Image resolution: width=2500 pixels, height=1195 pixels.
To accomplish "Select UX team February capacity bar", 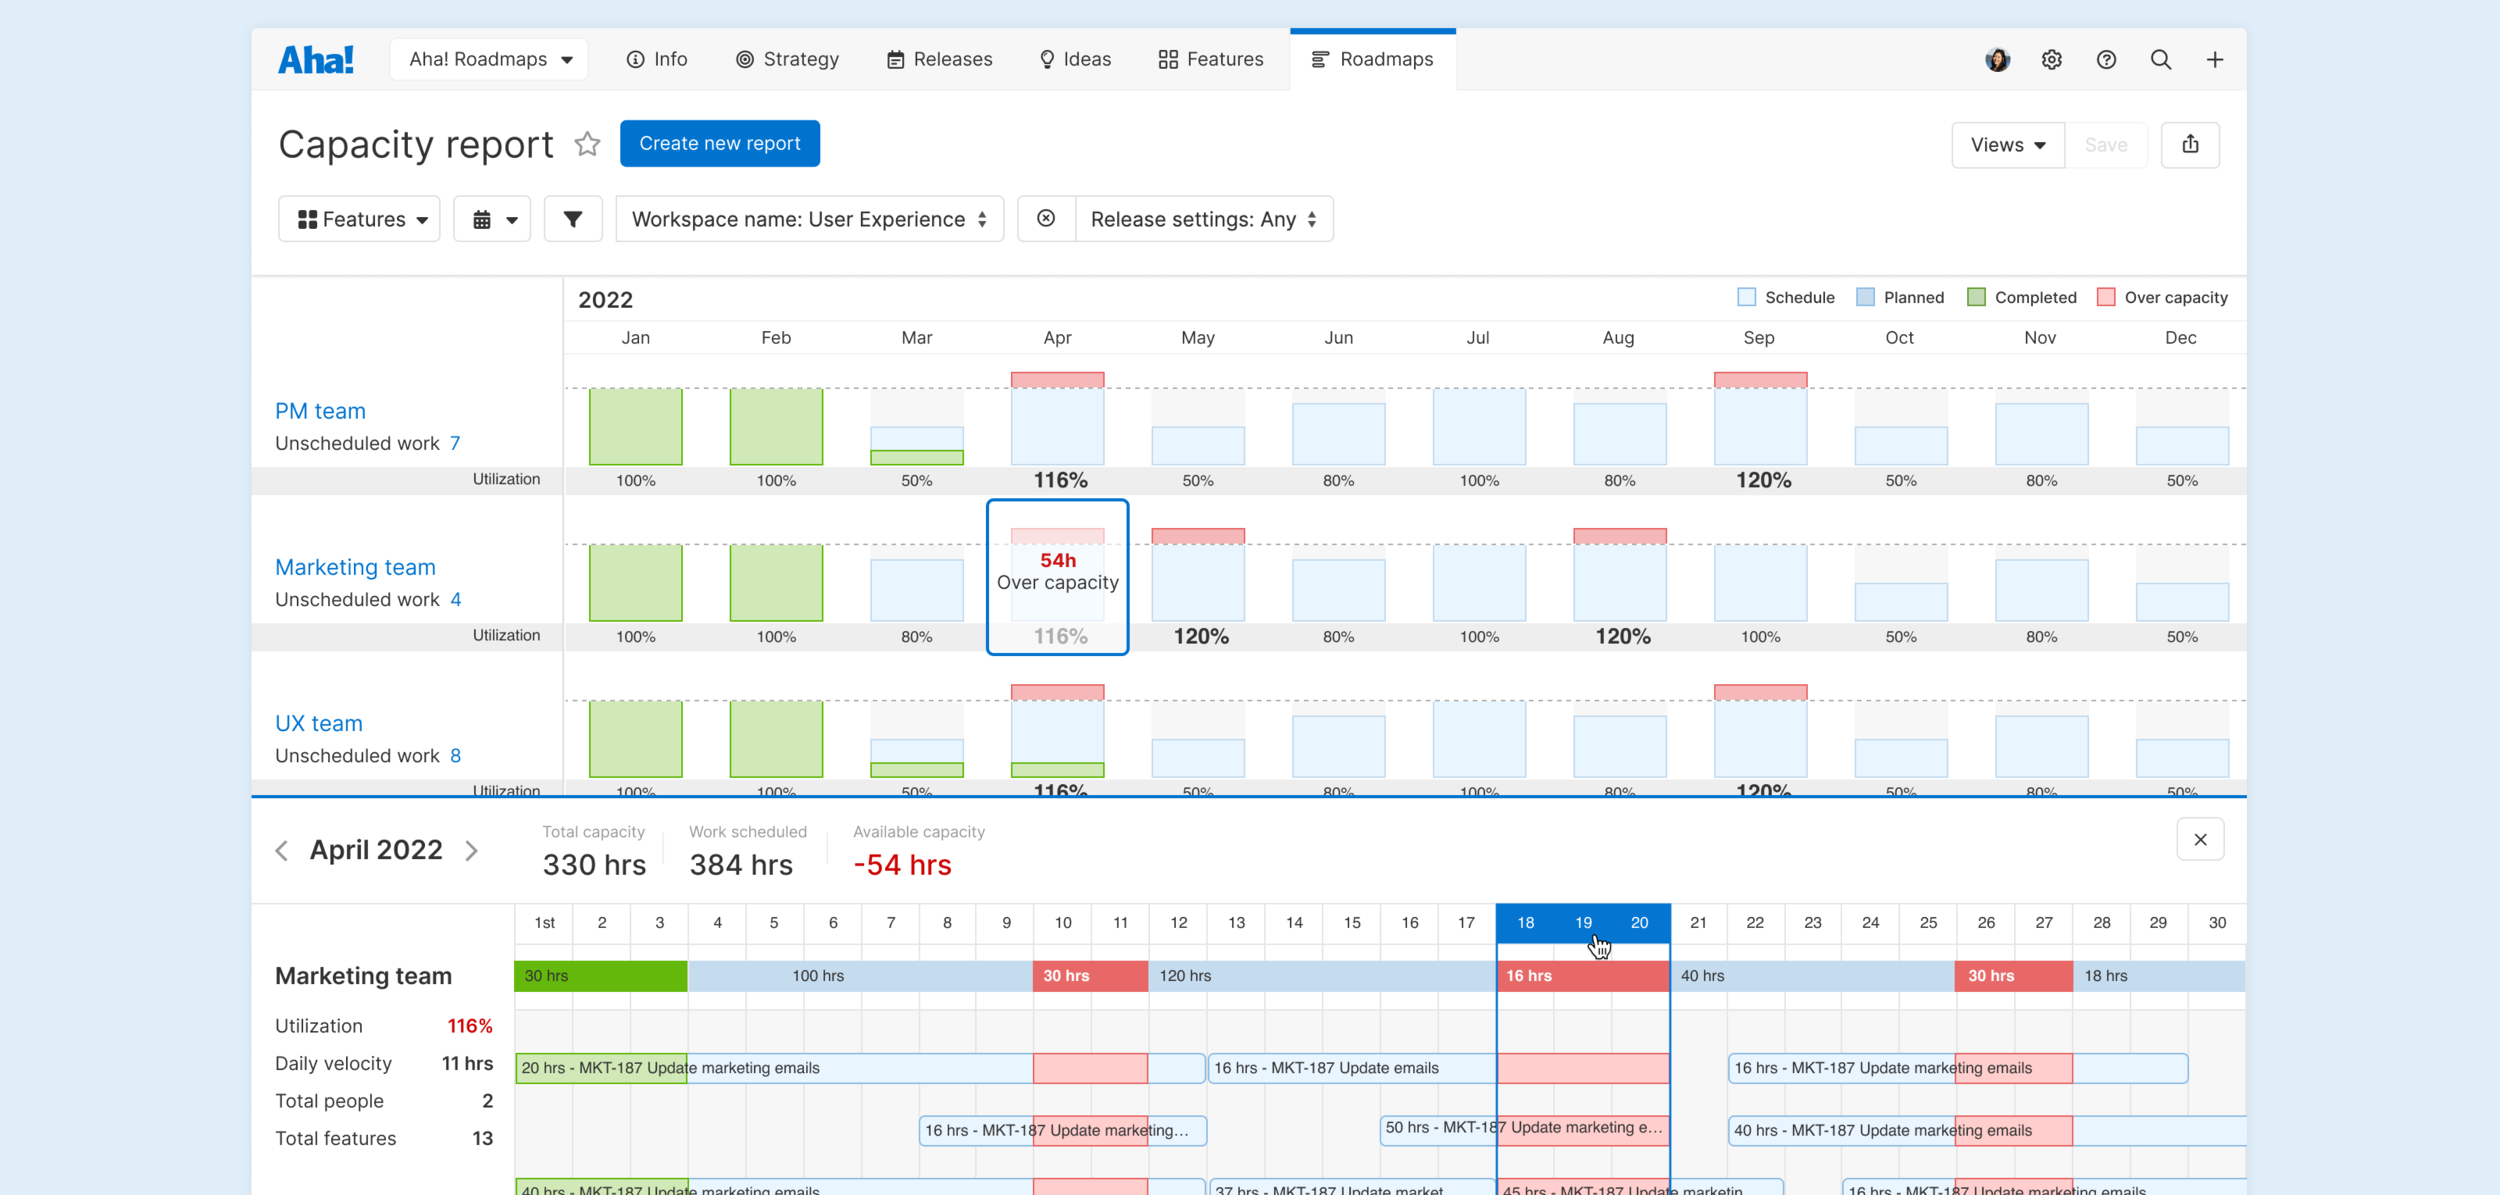I will click(x=776, y=739).
